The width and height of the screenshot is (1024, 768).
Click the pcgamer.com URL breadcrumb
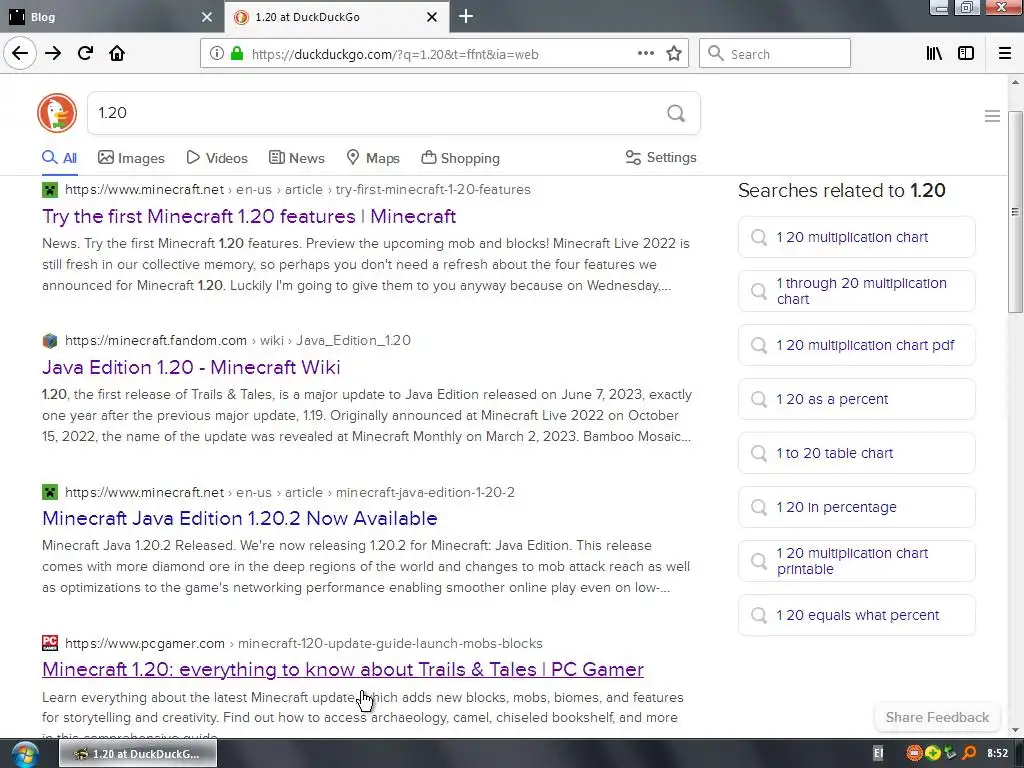[304, 643]
